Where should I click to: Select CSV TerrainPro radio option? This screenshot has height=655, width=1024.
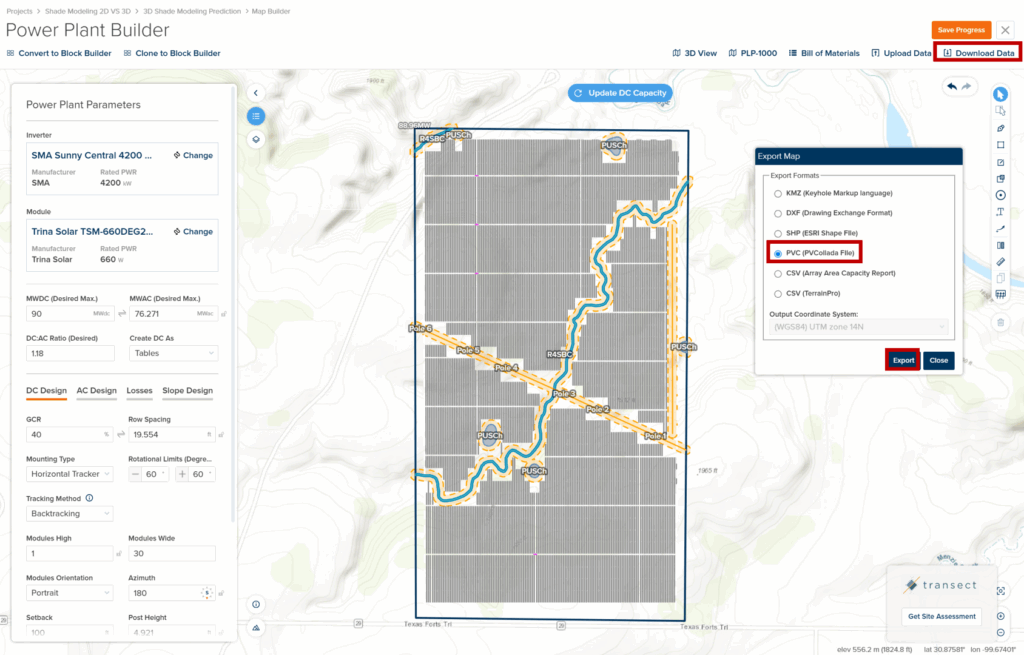coord(777,293)
